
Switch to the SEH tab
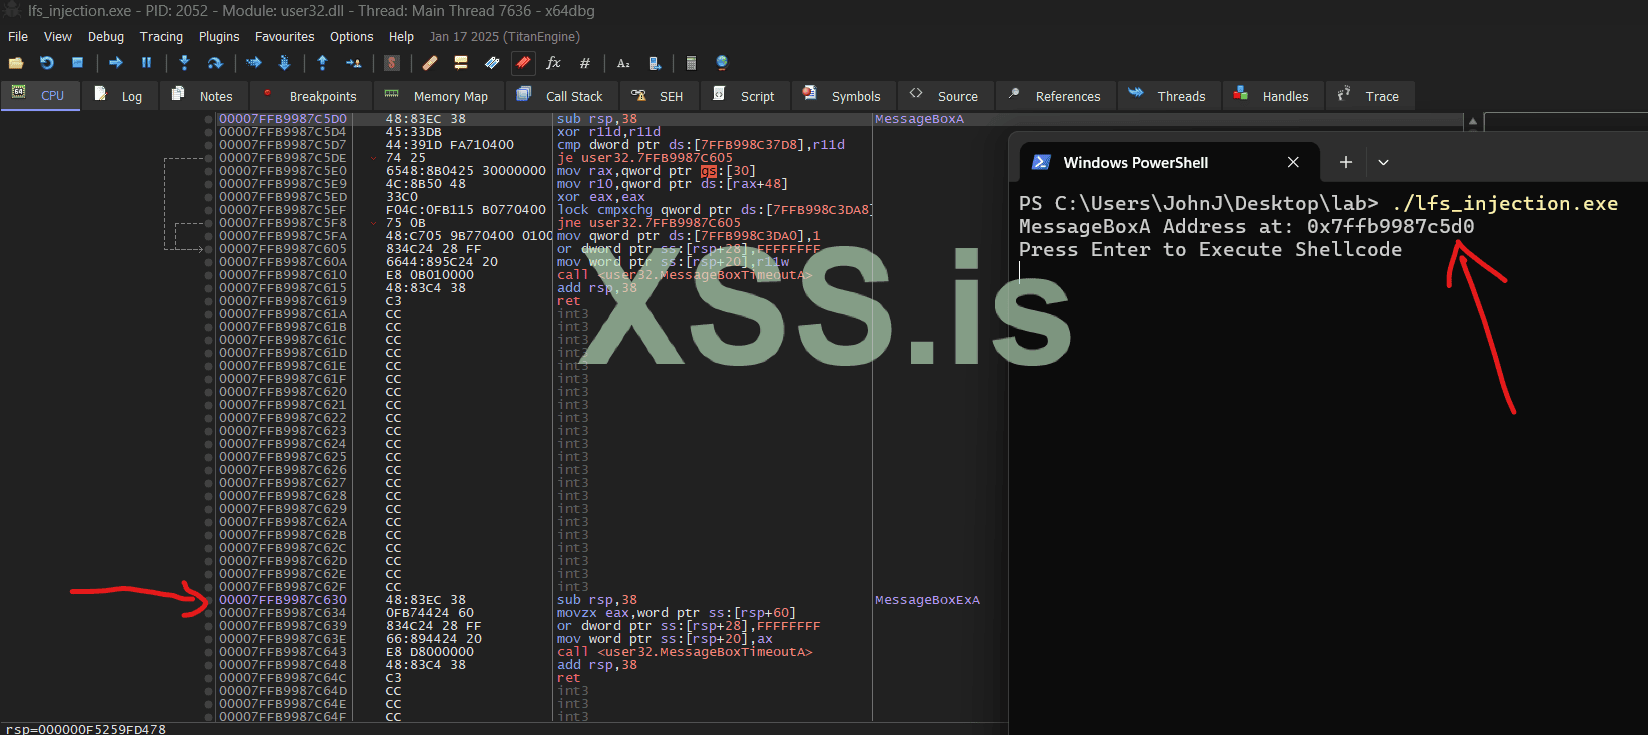pyautogui.click(x=659, y=96)
